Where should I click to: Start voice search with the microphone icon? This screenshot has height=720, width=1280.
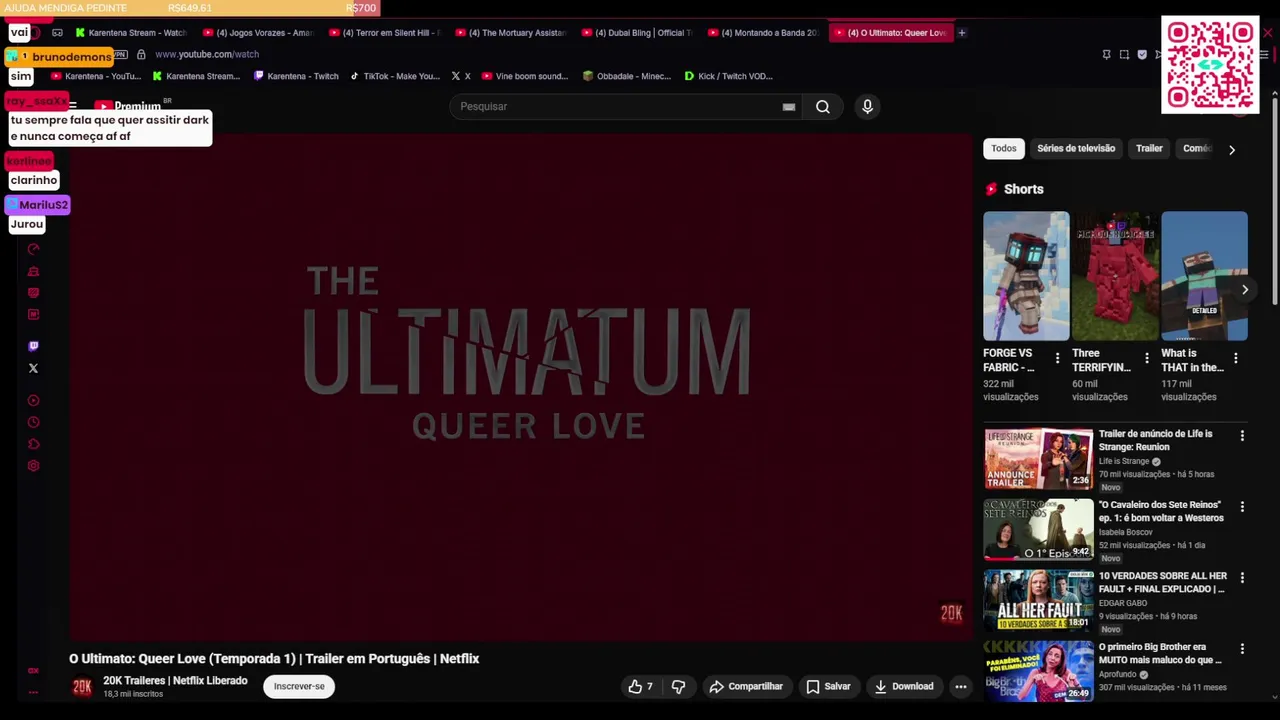pyautogui.click(x=867, y=106)
